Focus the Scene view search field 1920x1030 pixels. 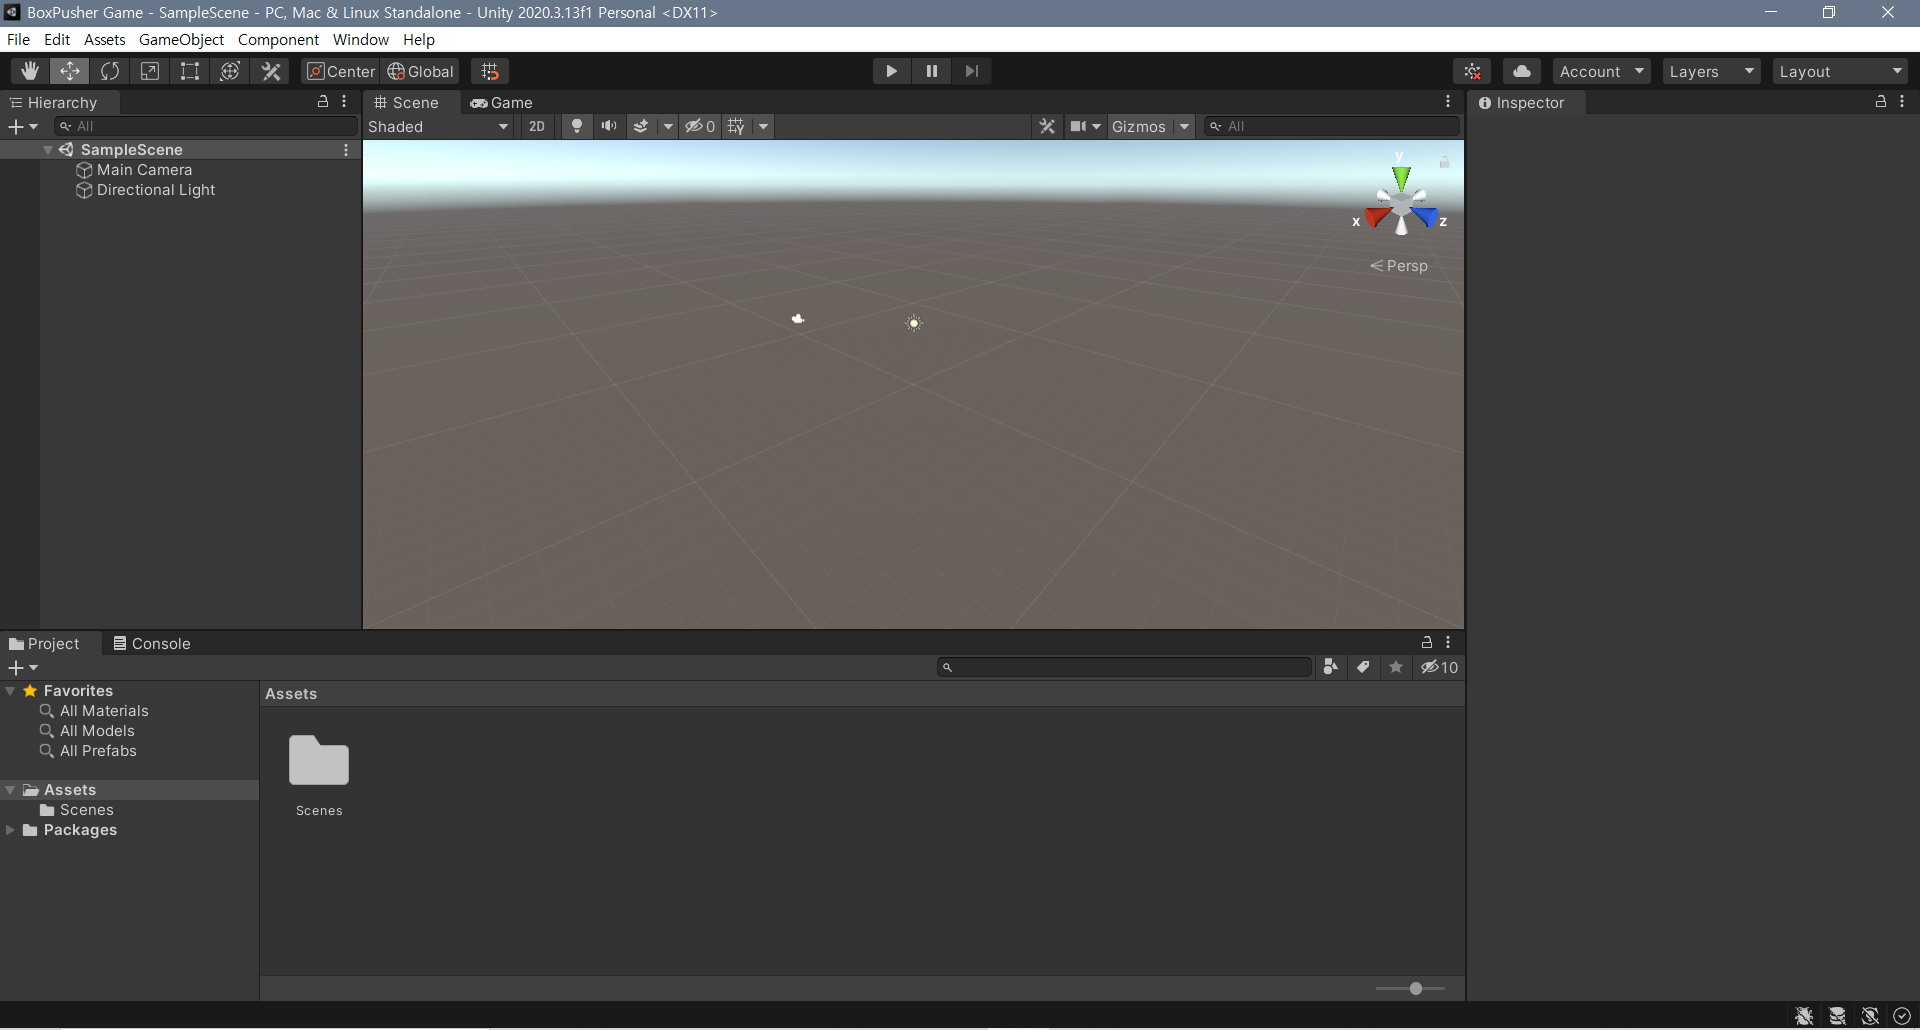(x=1331, y=126)
